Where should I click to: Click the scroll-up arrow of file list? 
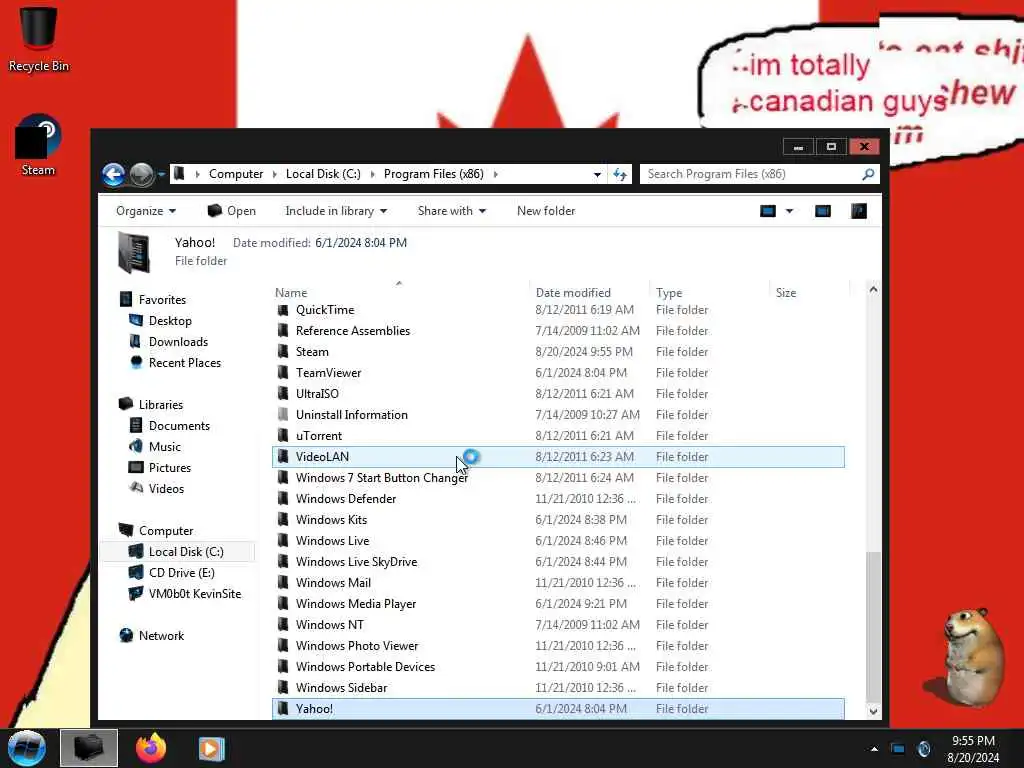coord(873,289)
